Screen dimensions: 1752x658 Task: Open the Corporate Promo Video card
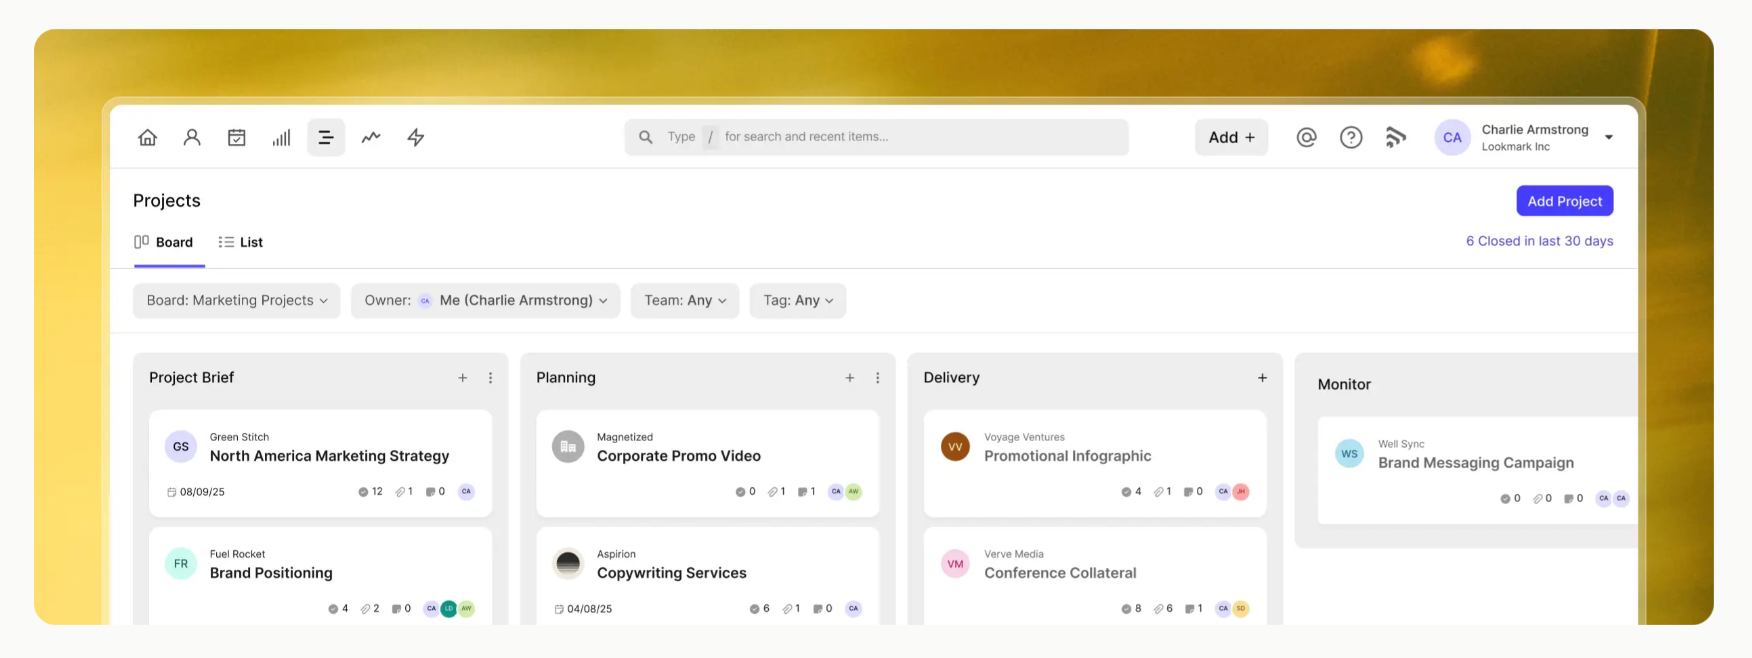[707, 463]
